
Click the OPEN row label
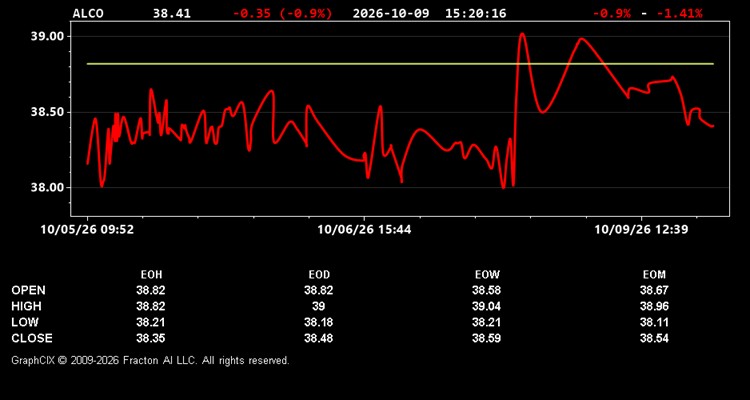[x=28, y=290]
